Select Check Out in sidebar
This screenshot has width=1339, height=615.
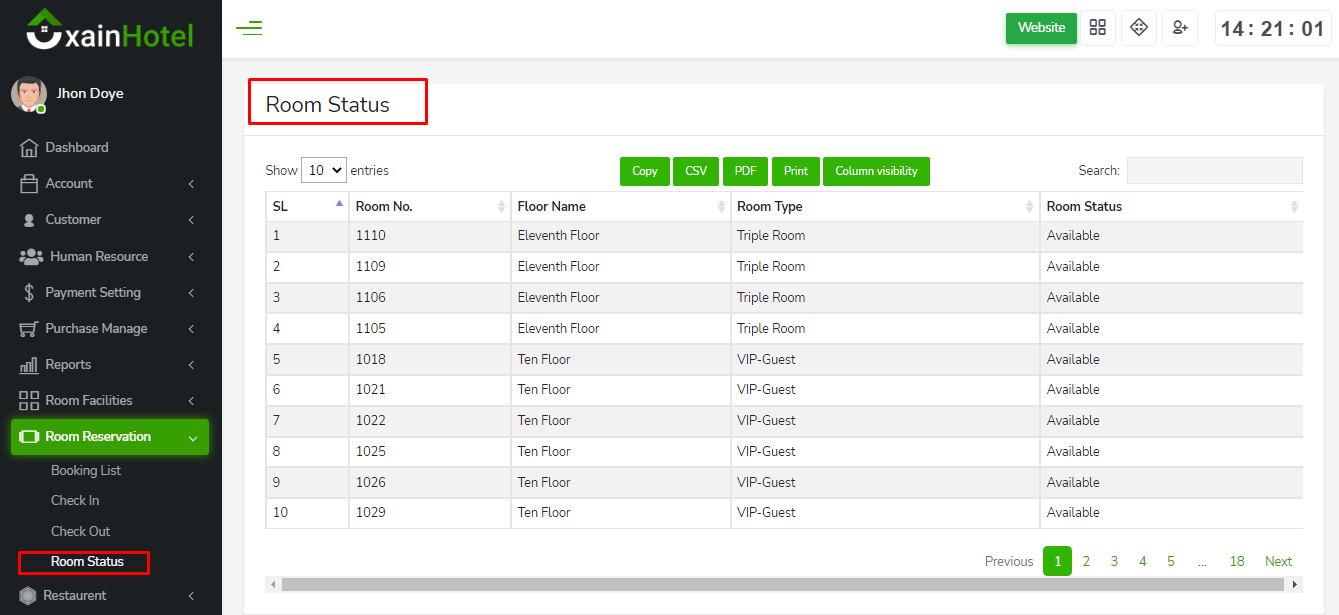[x=81, y=532]
